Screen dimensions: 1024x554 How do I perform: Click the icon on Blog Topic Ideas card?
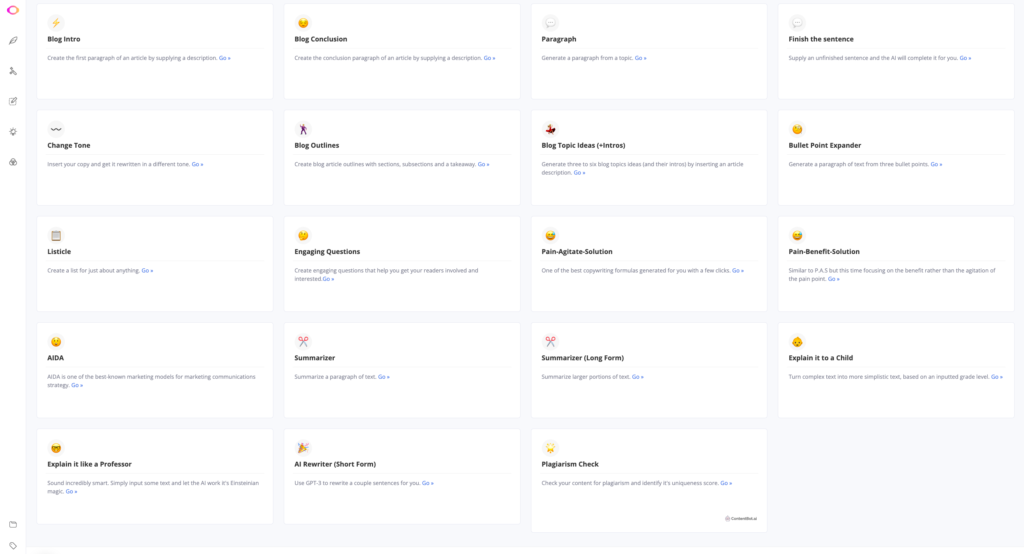(x=551, y=129)
